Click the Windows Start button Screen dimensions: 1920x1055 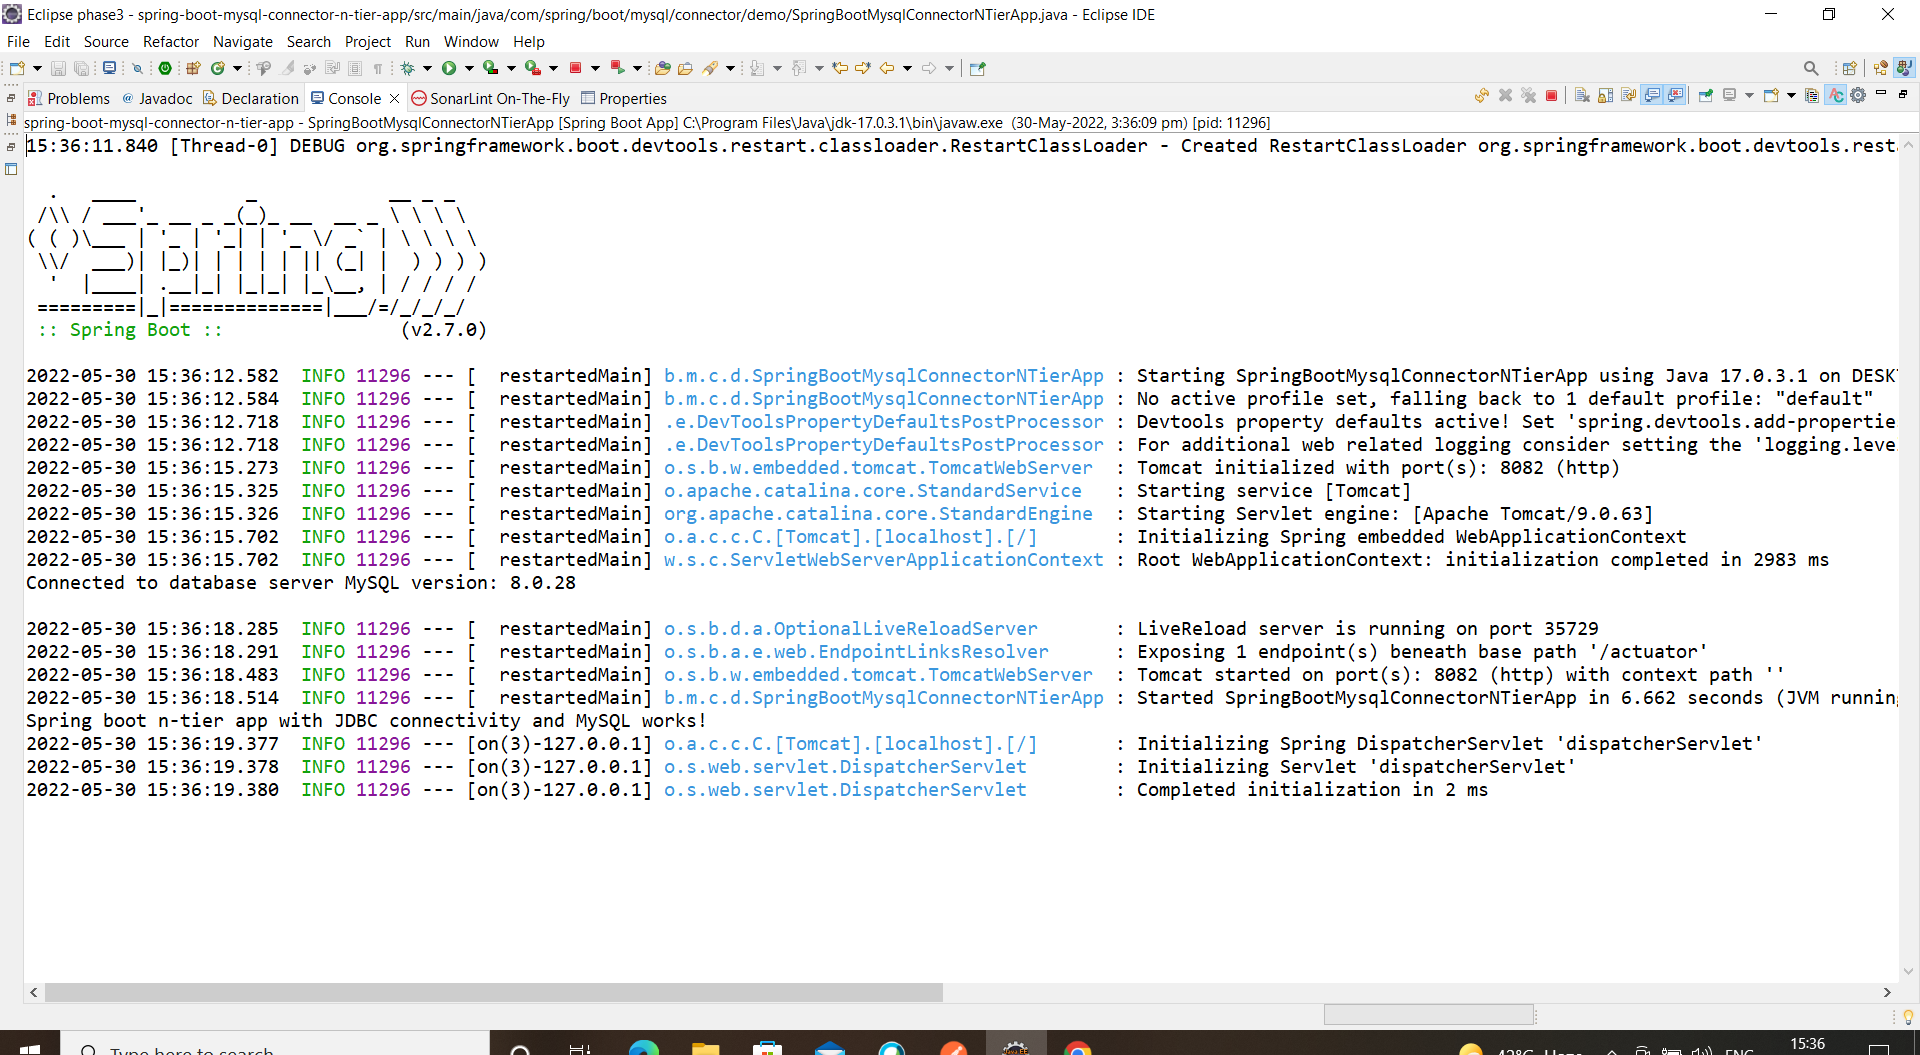(30, 1047)
